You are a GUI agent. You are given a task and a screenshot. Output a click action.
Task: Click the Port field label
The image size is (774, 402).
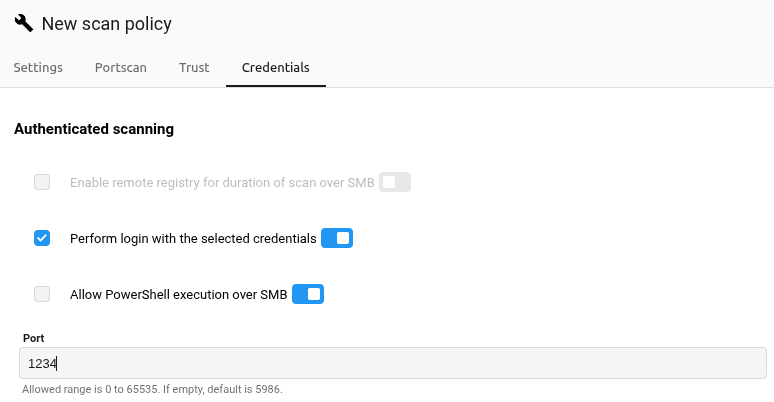pyautogui.click(x=34, y=338)
